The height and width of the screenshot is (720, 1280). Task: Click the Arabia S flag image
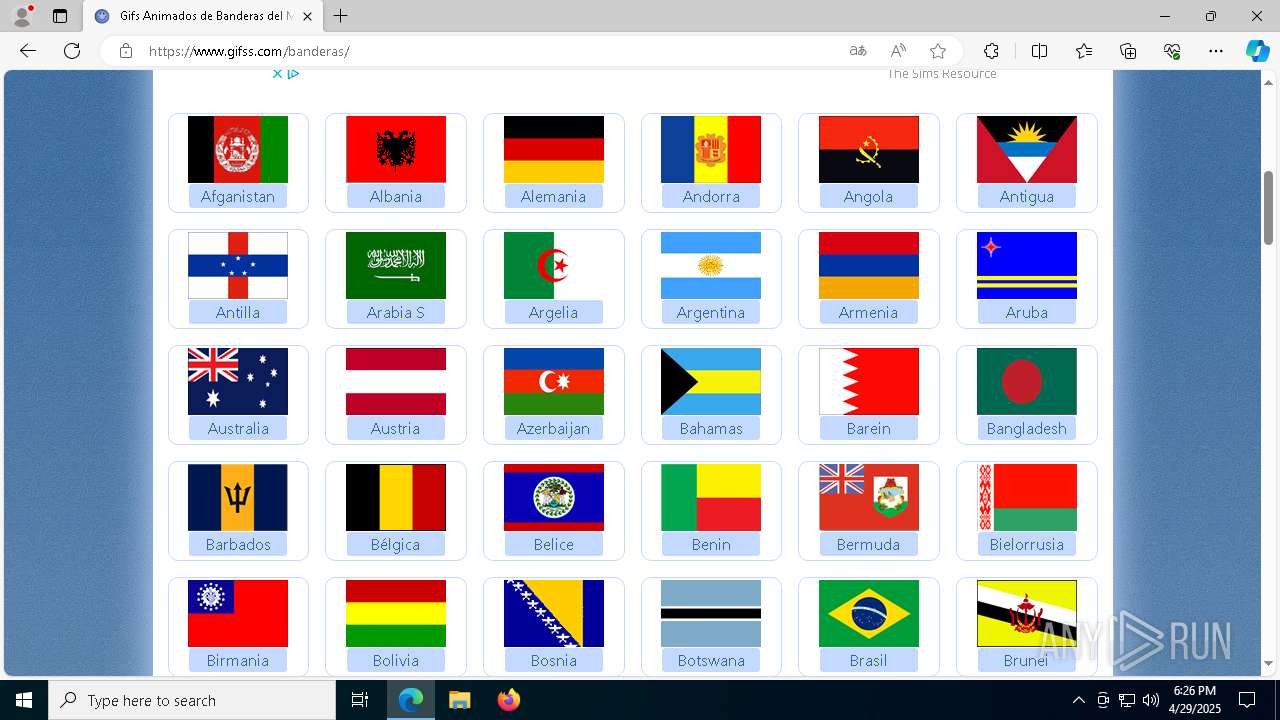[396, 265]
